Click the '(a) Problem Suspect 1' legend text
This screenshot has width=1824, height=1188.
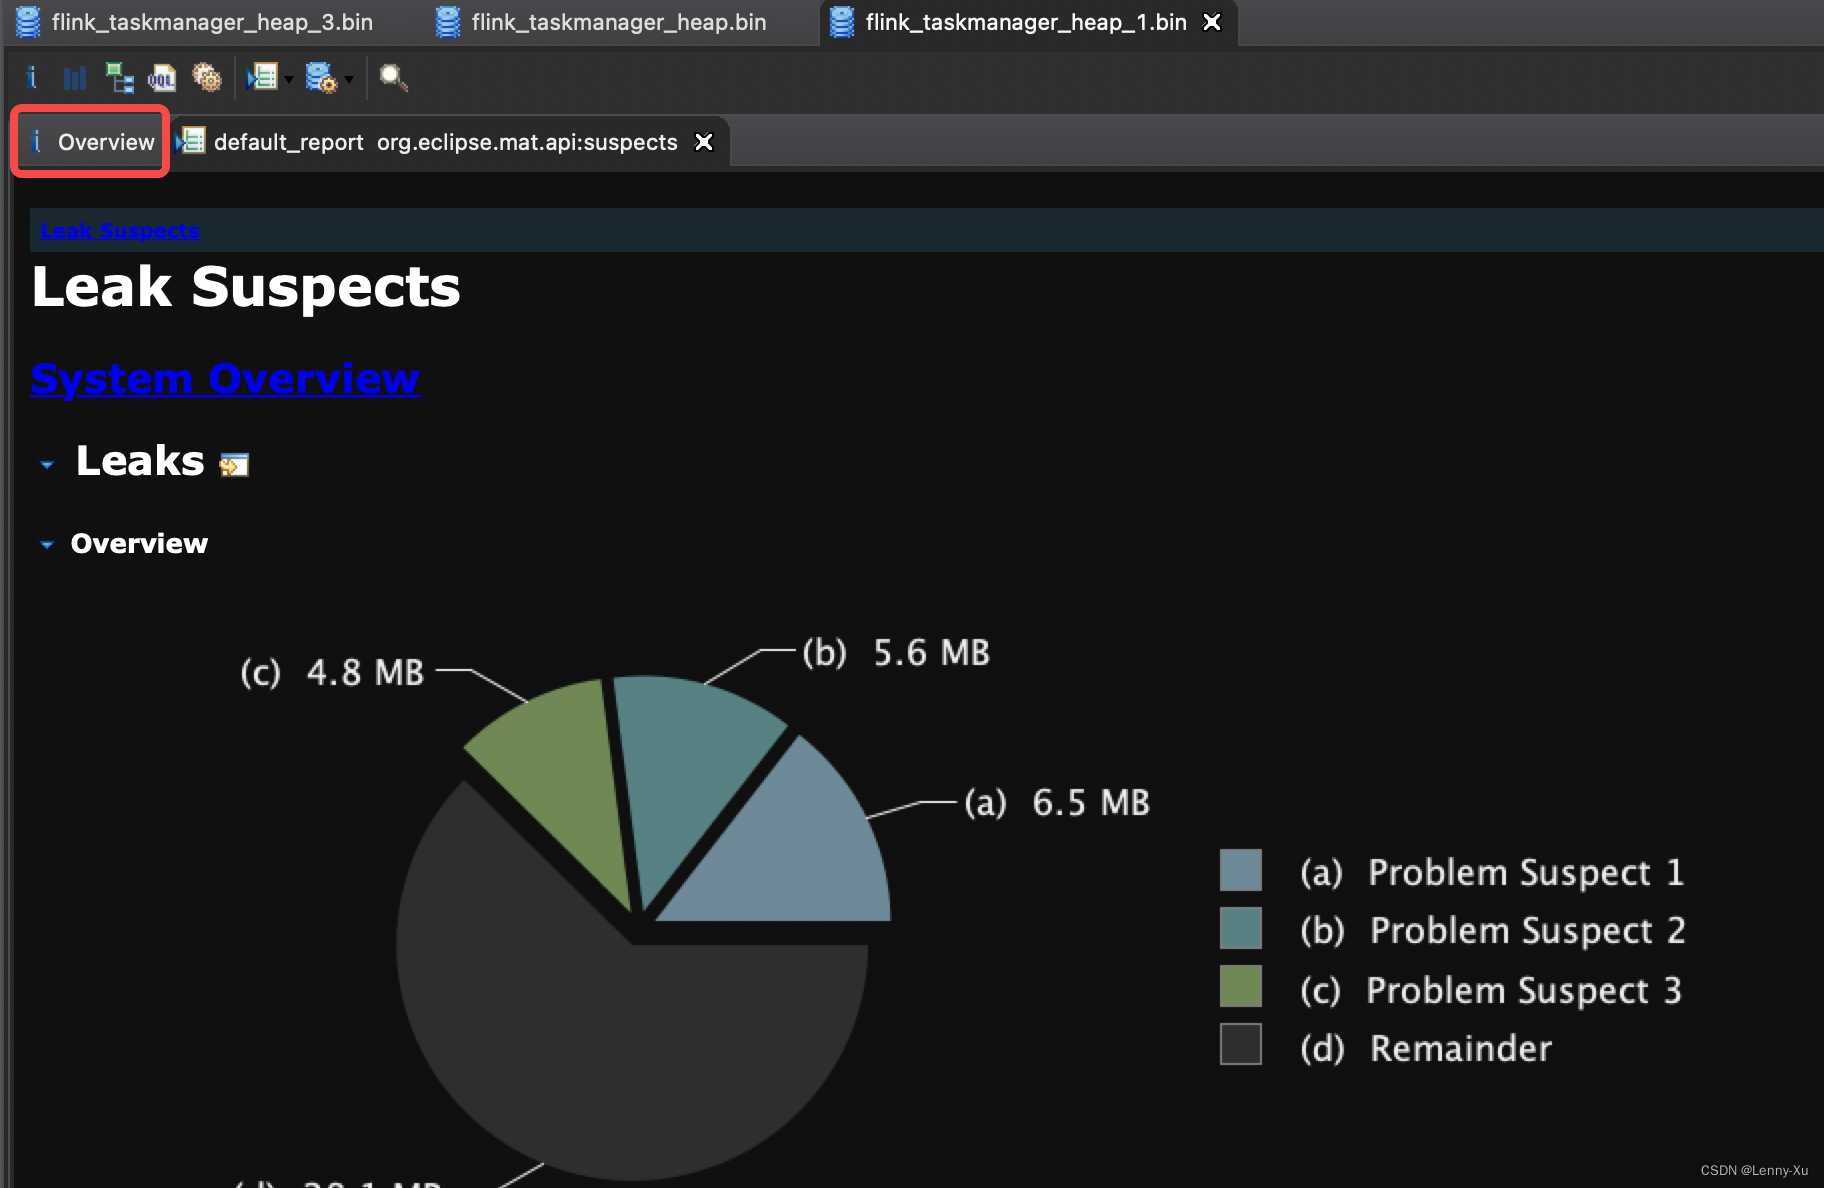coord(1492,873)
